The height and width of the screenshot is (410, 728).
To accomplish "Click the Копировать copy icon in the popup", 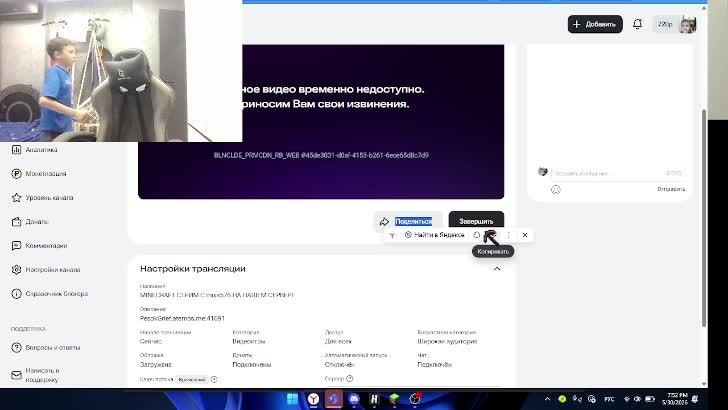I will click(491, 235).
